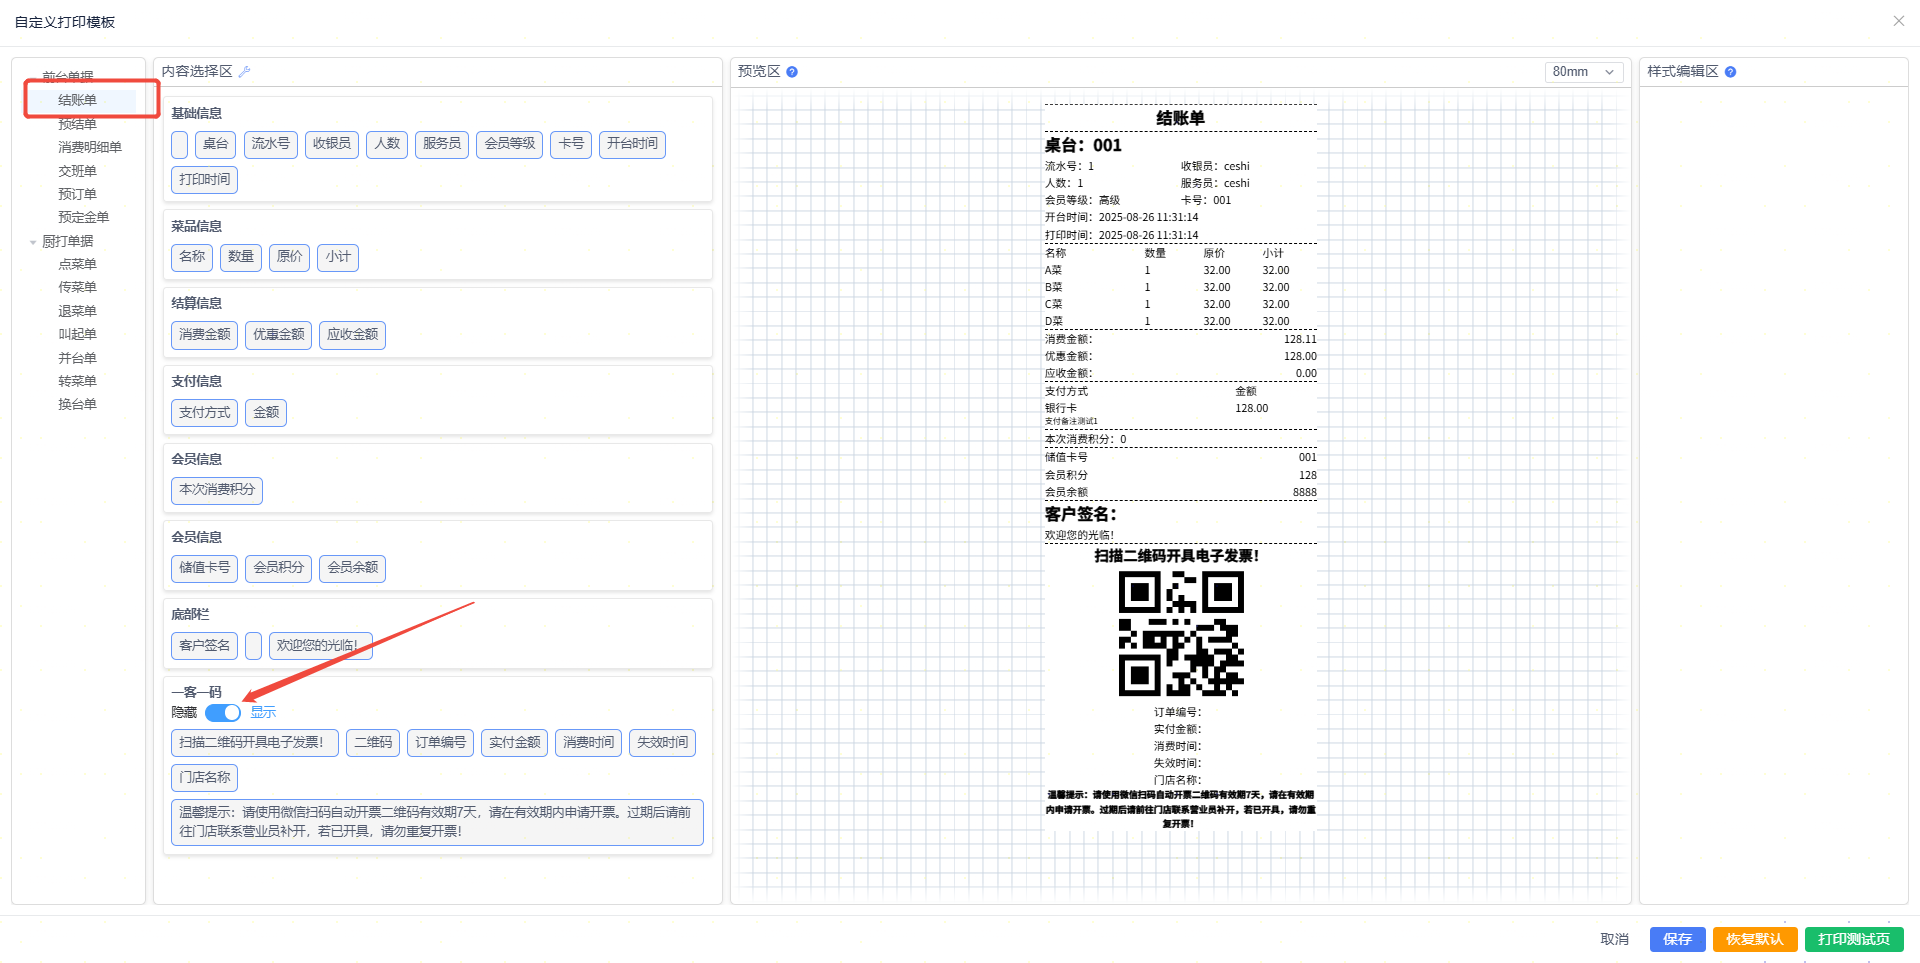This screenshot has width=1920, height=963.
Task: Click the 订单编号 field tag
Action: pyautogui.click(x=440, y=743)
